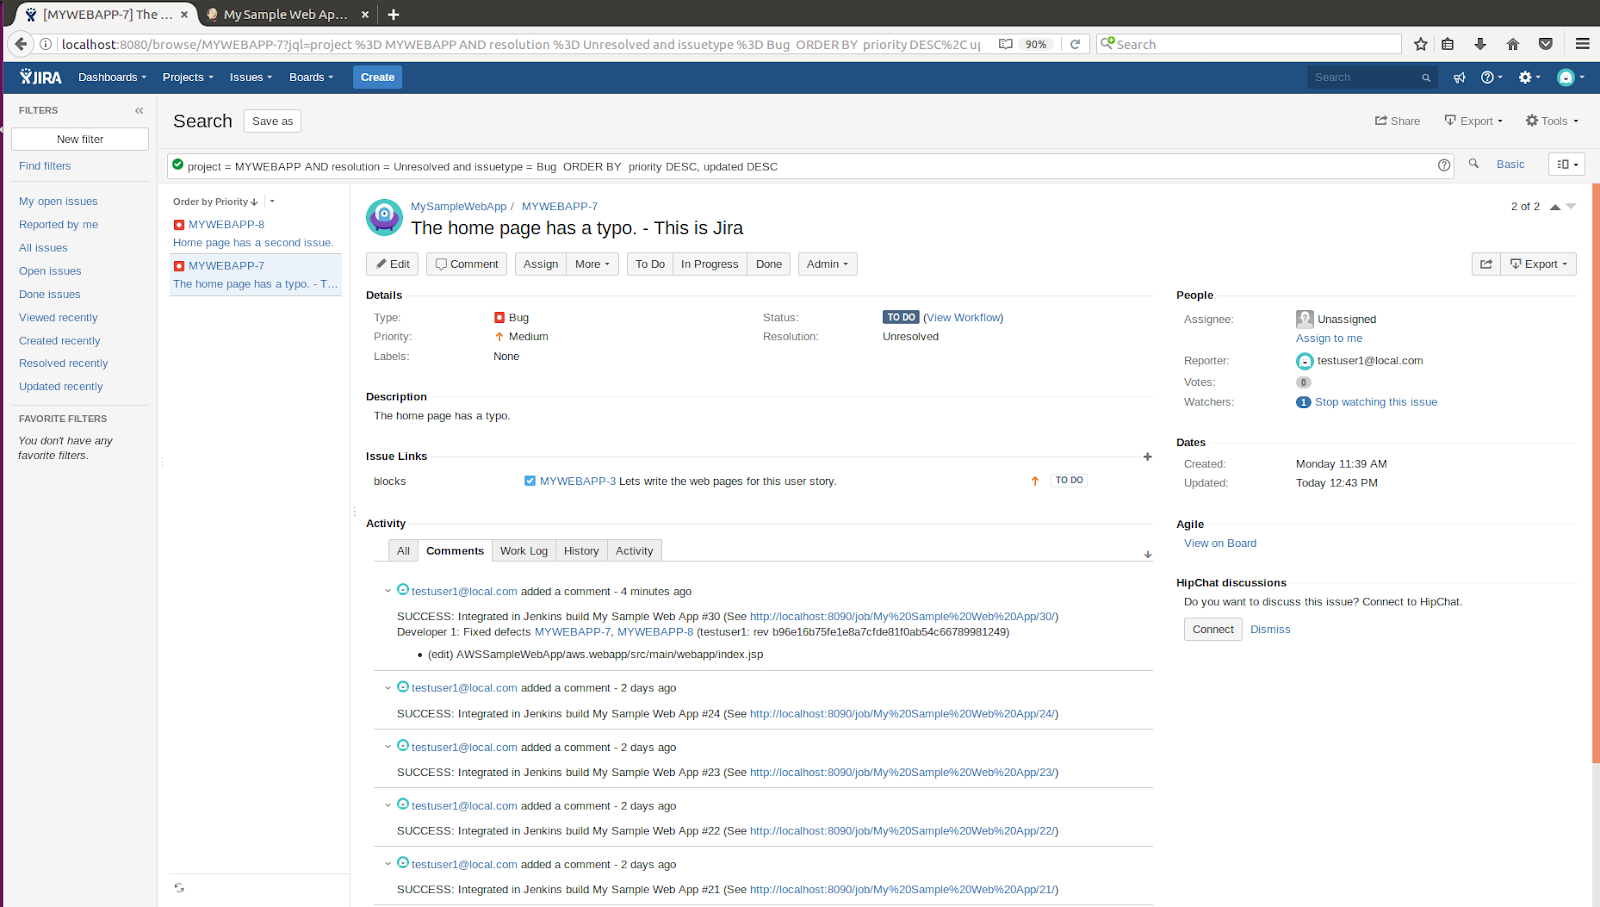Bookmark this page with the star icon
The width and height of the screenshot is (1600, 907).
(1420, 44)
